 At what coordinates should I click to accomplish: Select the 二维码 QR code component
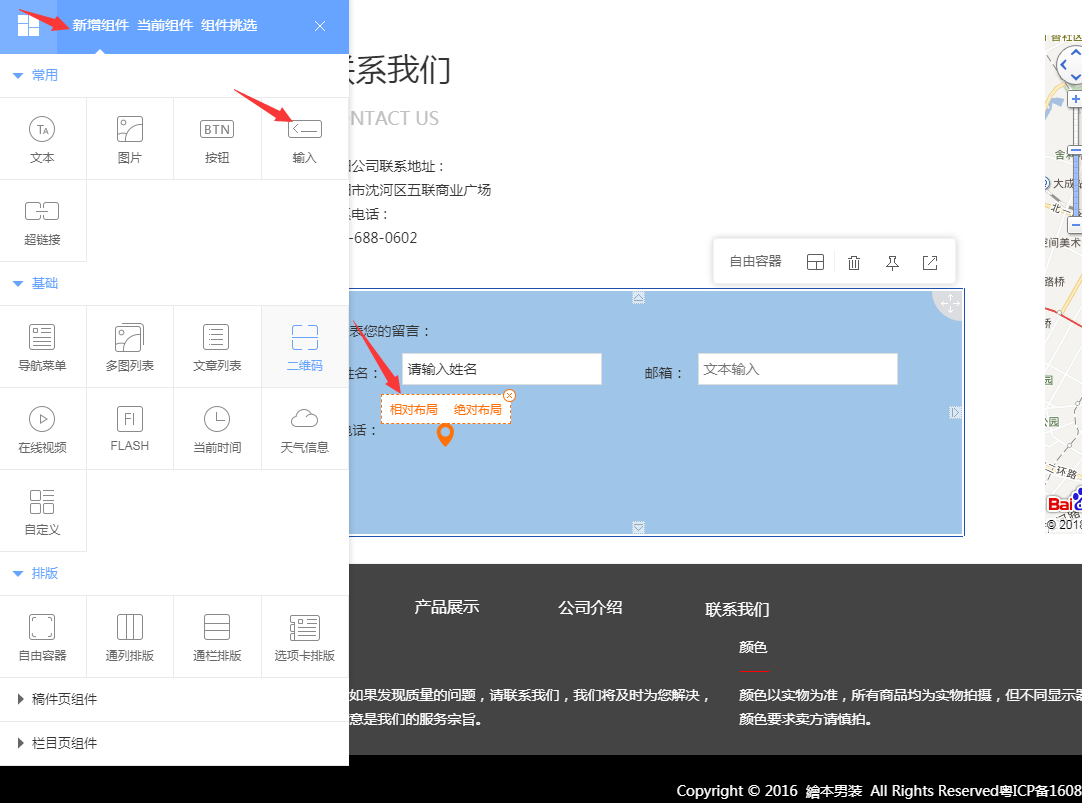[x=304, y=346]
